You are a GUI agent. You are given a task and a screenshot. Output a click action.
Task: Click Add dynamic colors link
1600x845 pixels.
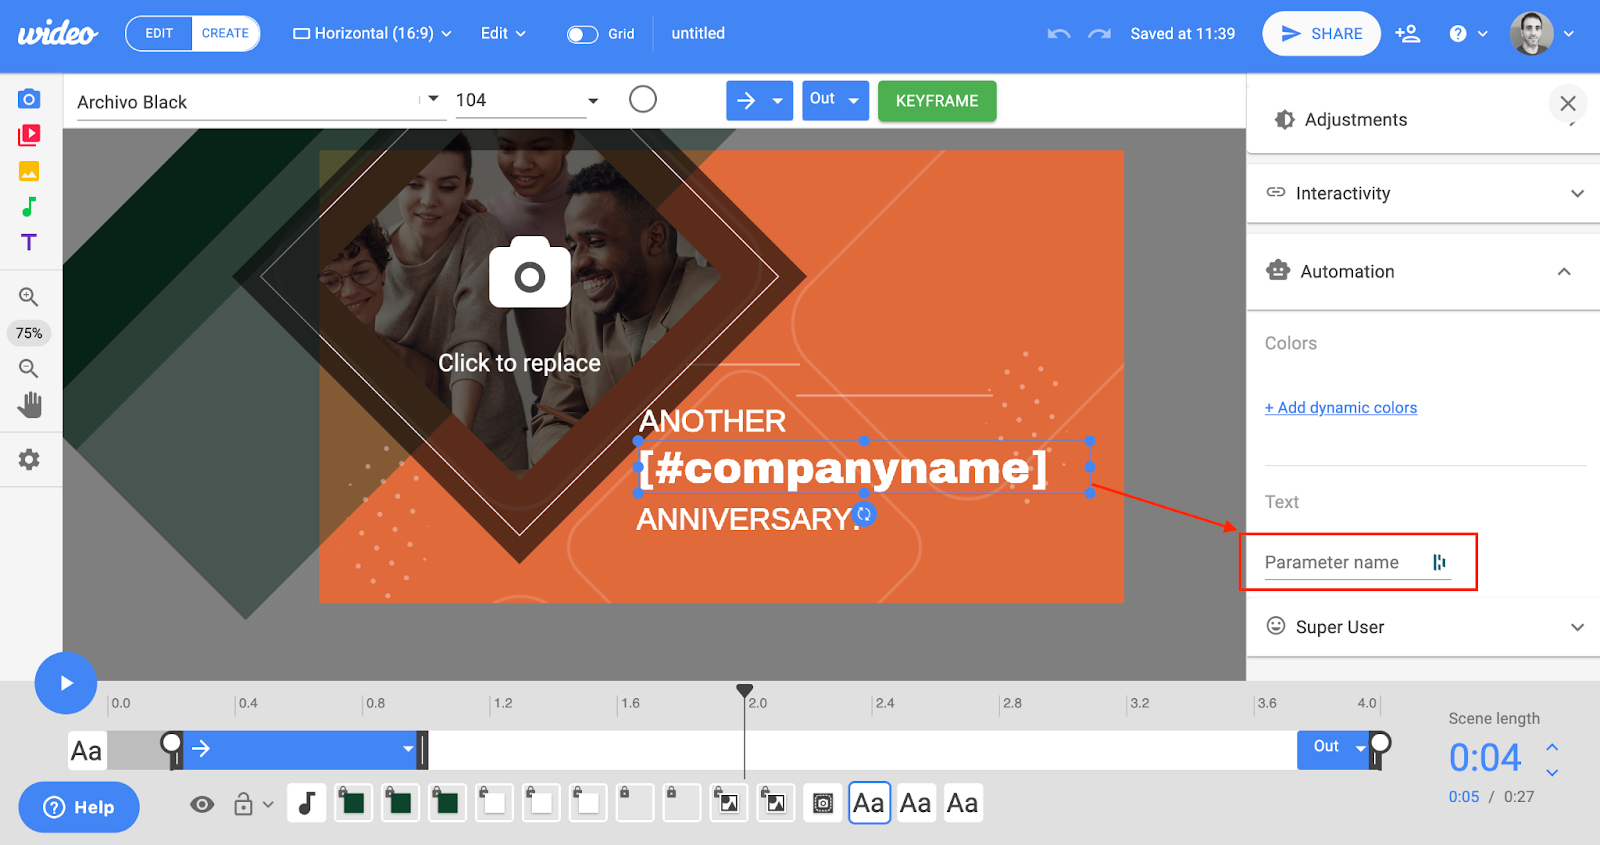1341,408
